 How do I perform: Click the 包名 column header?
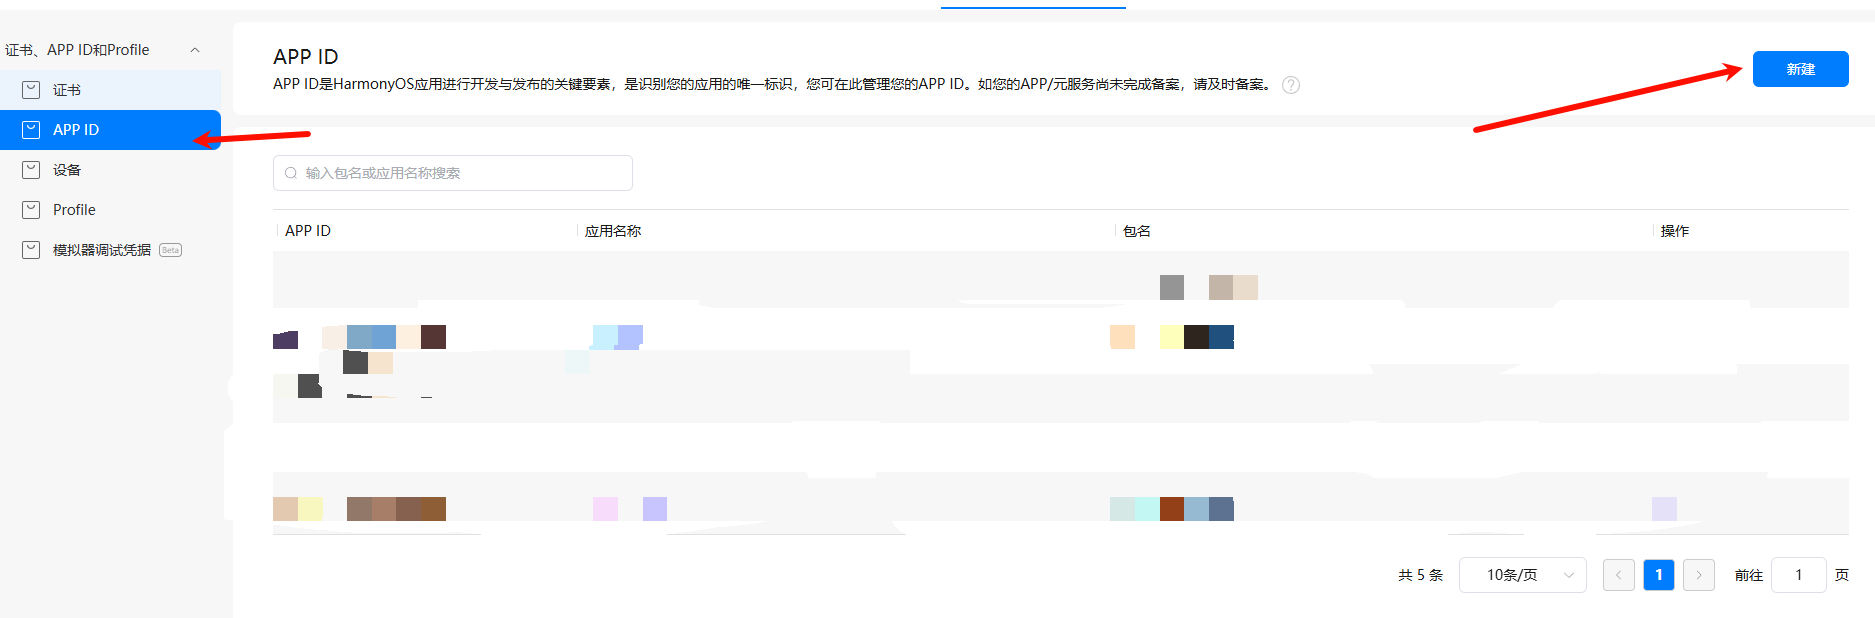pyautogui.click(x=1137, y=231)
